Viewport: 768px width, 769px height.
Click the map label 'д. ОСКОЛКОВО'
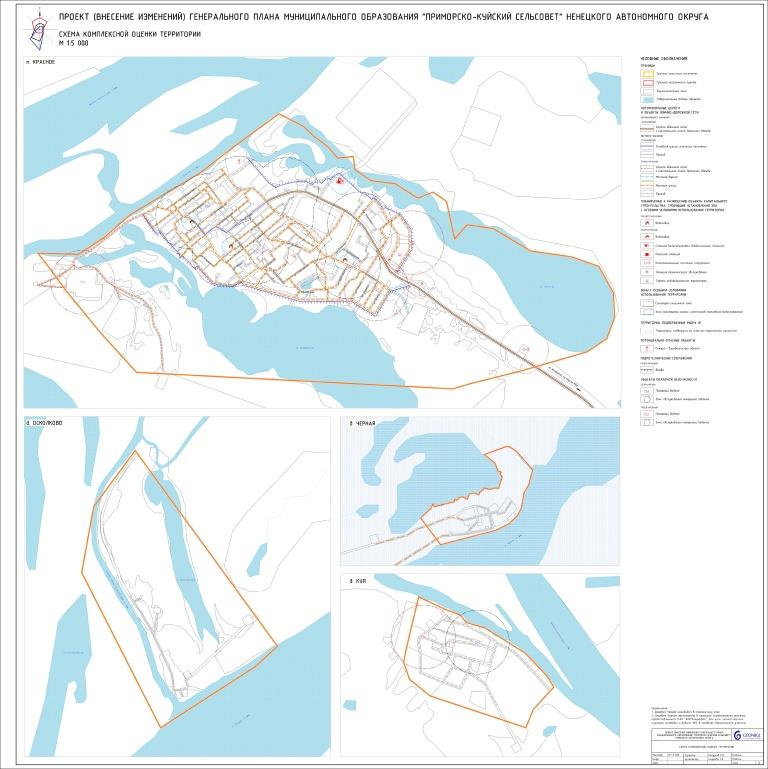[x=45, y=423]
